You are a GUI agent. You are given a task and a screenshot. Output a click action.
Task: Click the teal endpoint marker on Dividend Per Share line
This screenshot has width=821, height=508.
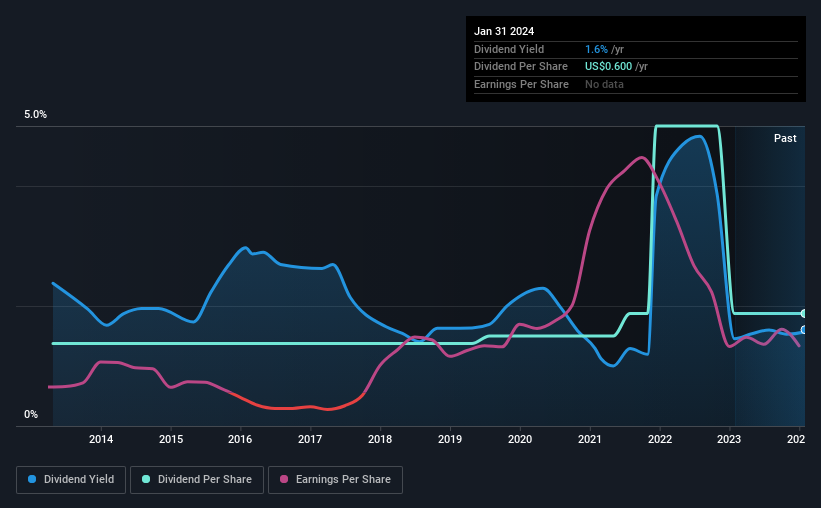click(804, 314)
